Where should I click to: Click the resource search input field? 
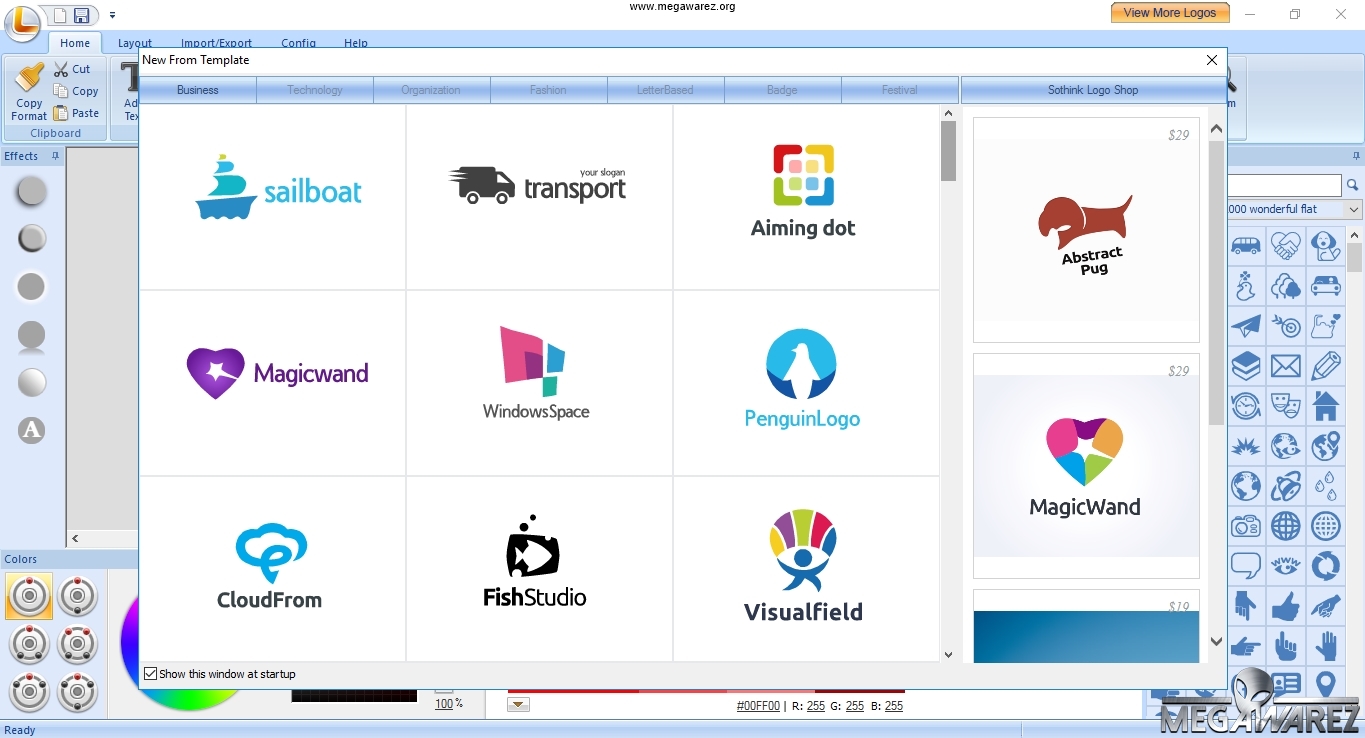pyautogui.click(x=1285, y=185)
